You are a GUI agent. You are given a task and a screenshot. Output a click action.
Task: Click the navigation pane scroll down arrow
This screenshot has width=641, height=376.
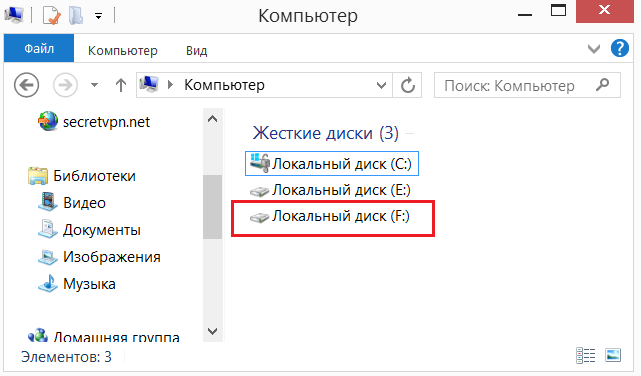(213, 331)
